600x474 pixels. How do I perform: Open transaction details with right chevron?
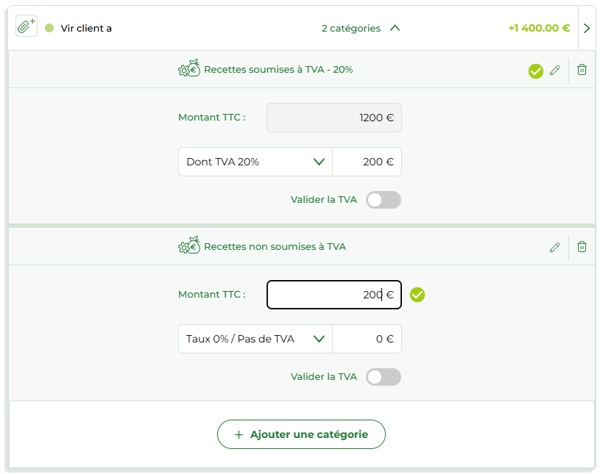pos(587,28)
